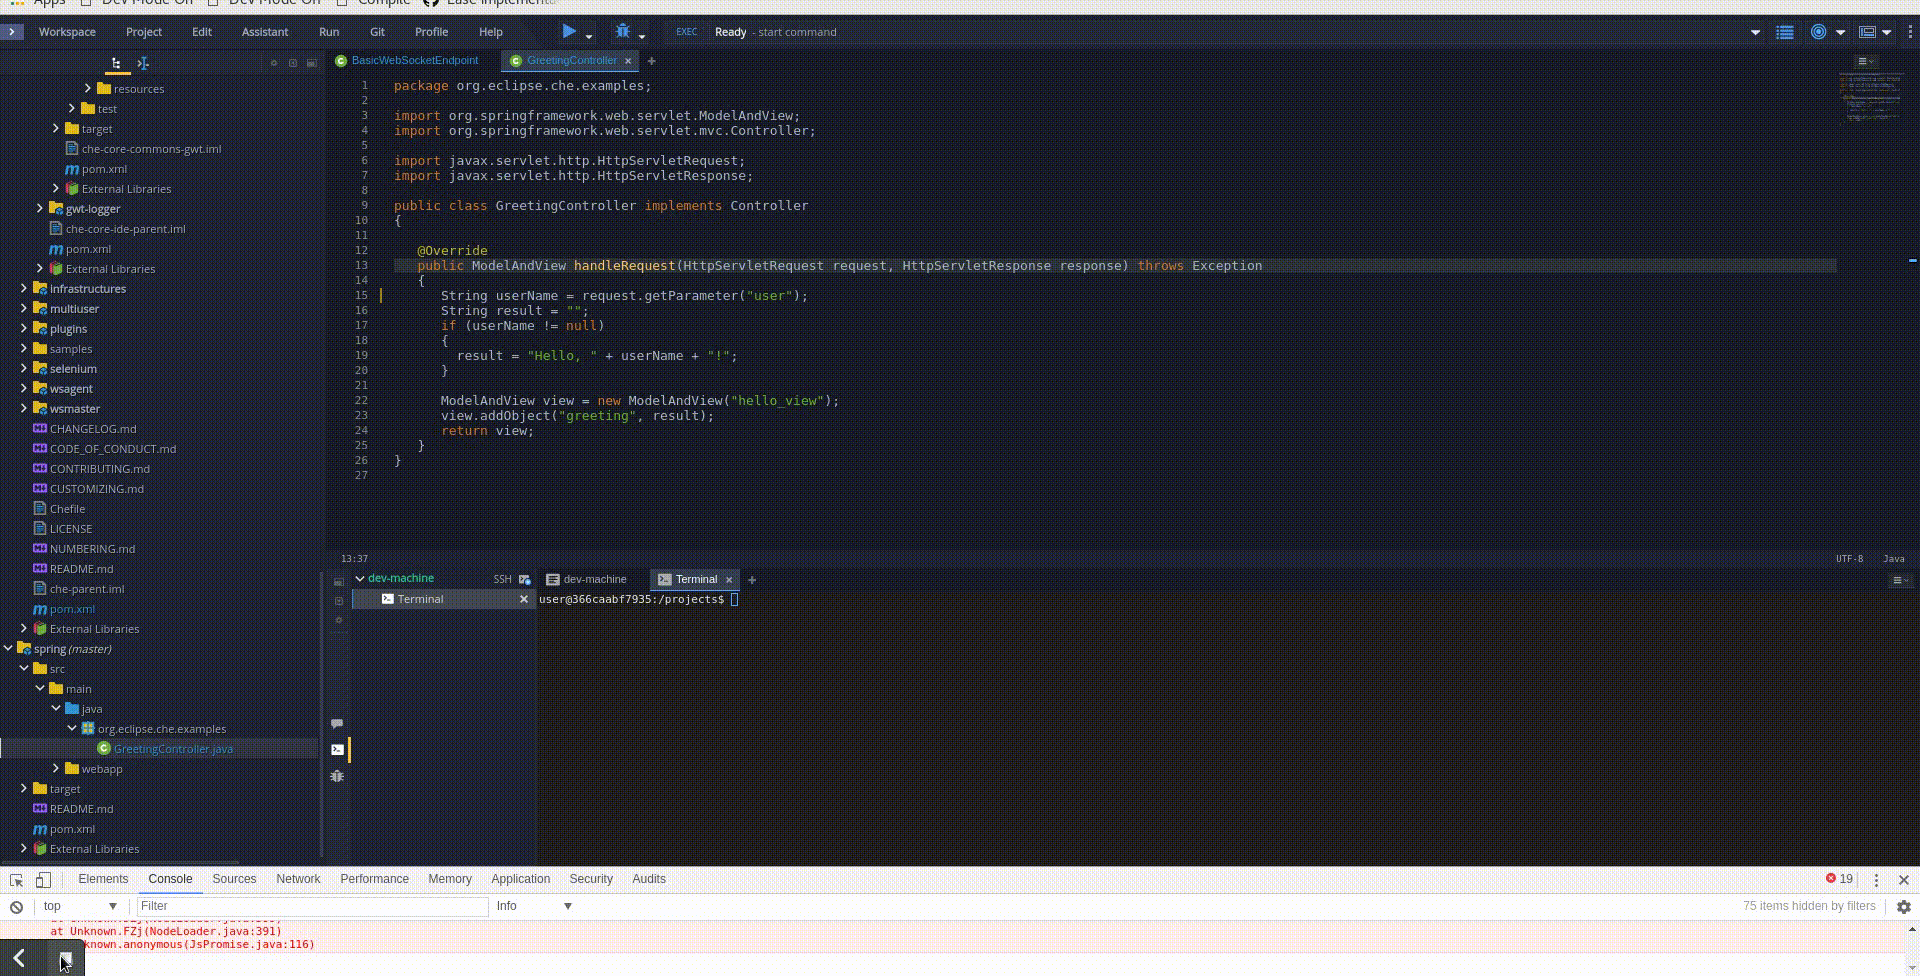Expand the wsmaster folder
The image size is (1920, 976).
tap(24, 408)
